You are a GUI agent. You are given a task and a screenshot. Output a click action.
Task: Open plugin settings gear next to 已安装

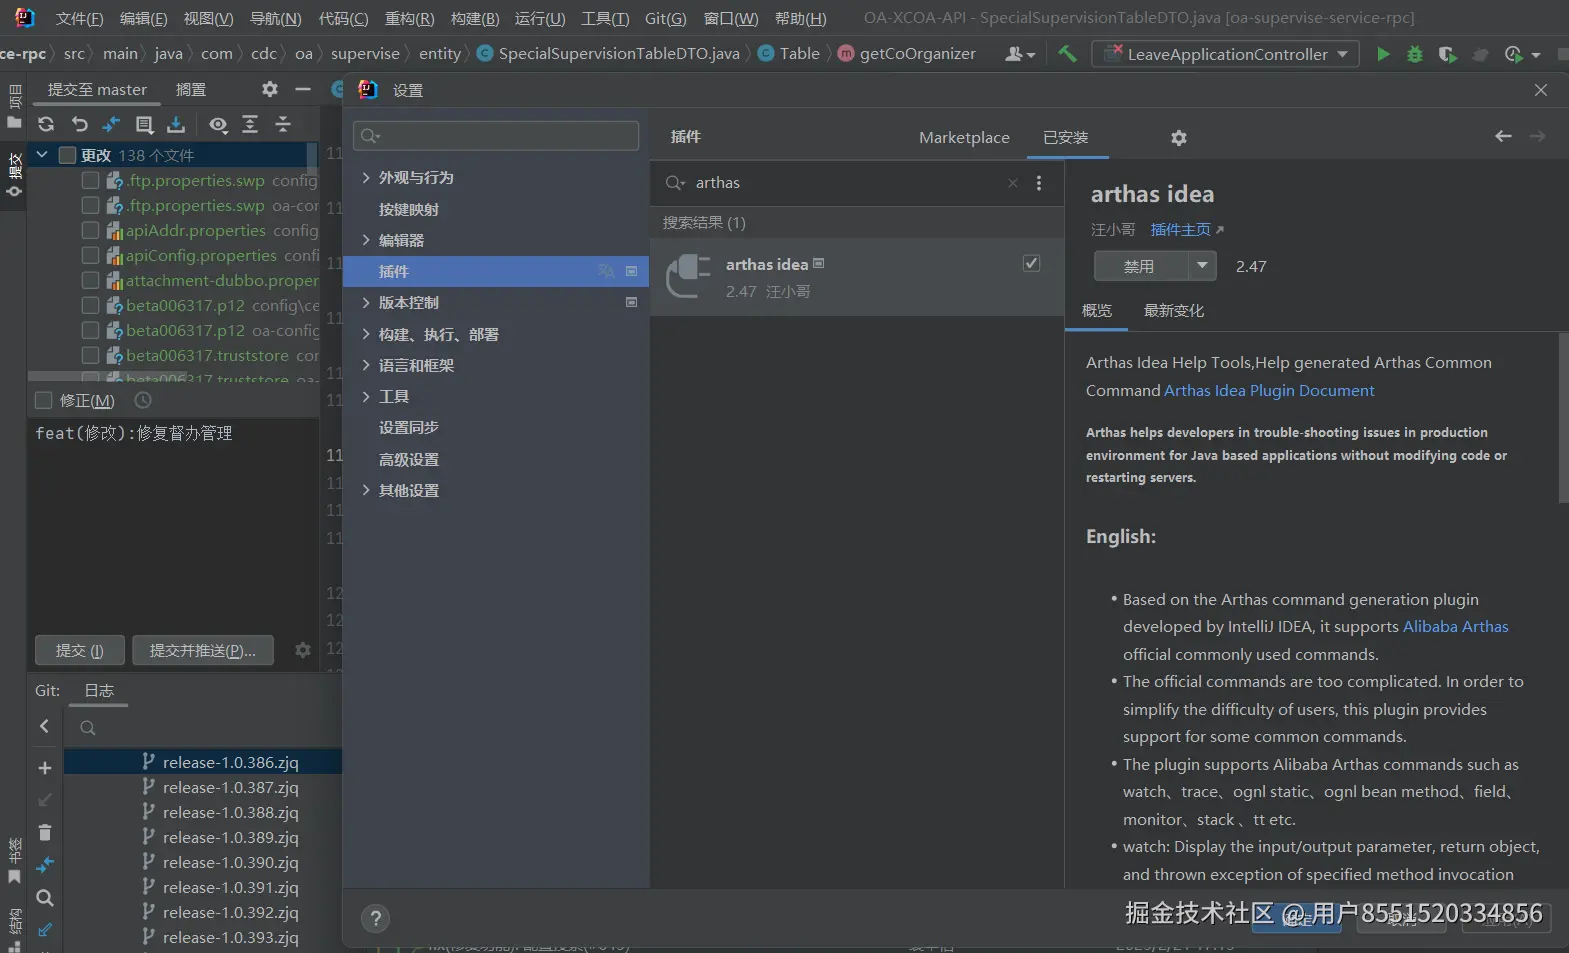pyautogui.click(x=1179, y=138)
